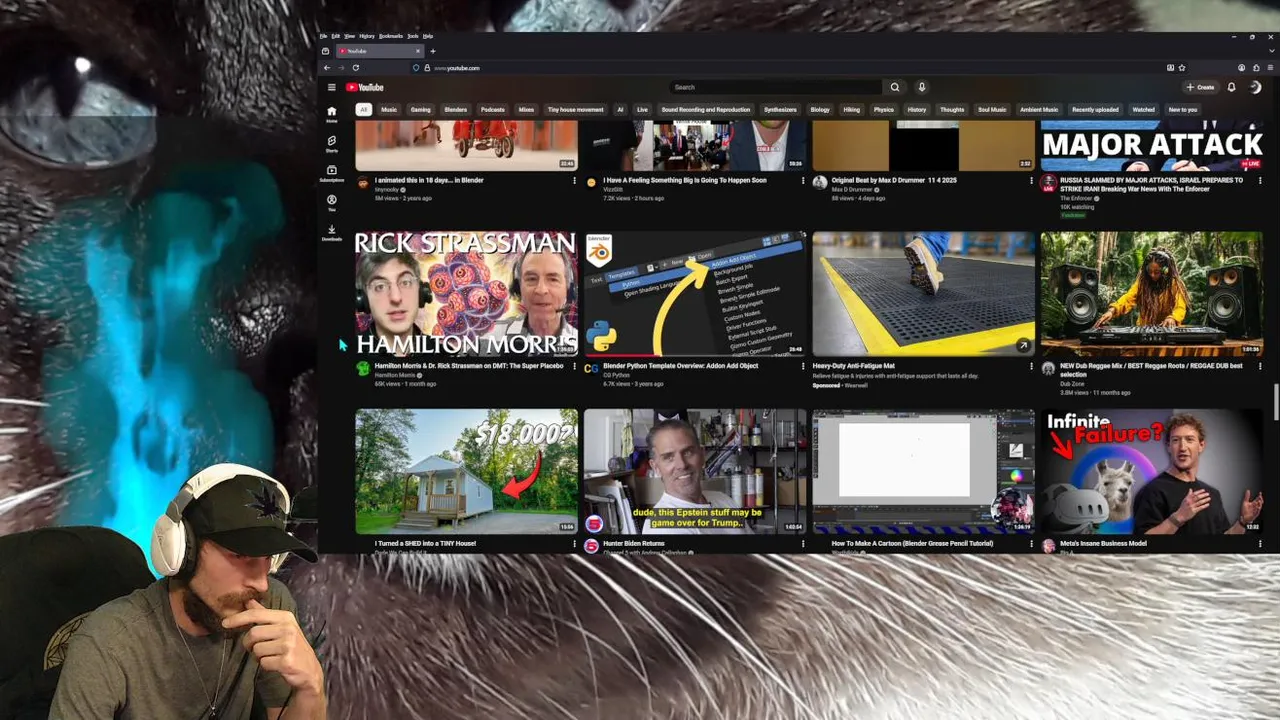
Task: Open the Firefox View icon left of tab
Action: tap(326, 51)
